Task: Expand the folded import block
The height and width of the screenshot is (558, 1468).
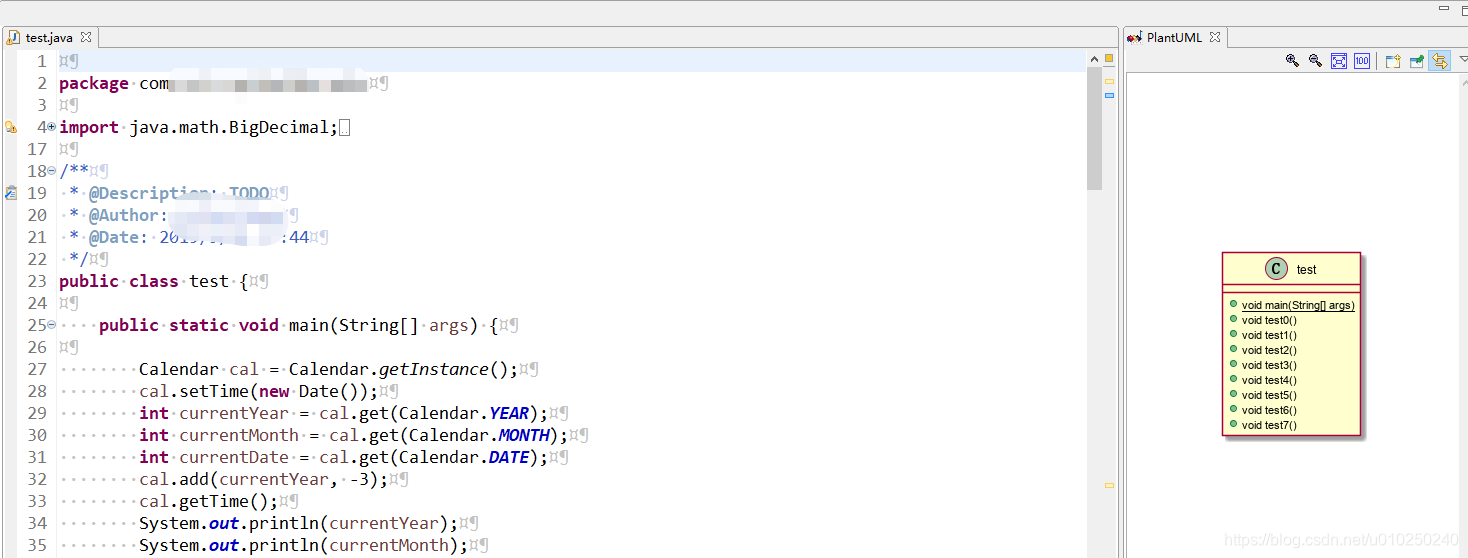Action: pos(52,127)
